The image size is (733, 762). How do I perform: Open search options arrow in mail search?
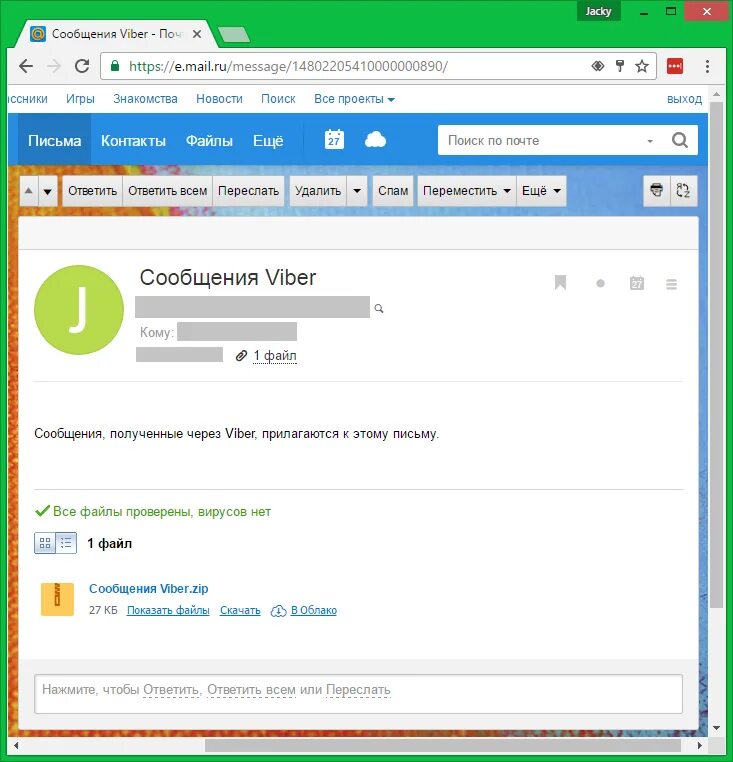click(x=650, y=141)
